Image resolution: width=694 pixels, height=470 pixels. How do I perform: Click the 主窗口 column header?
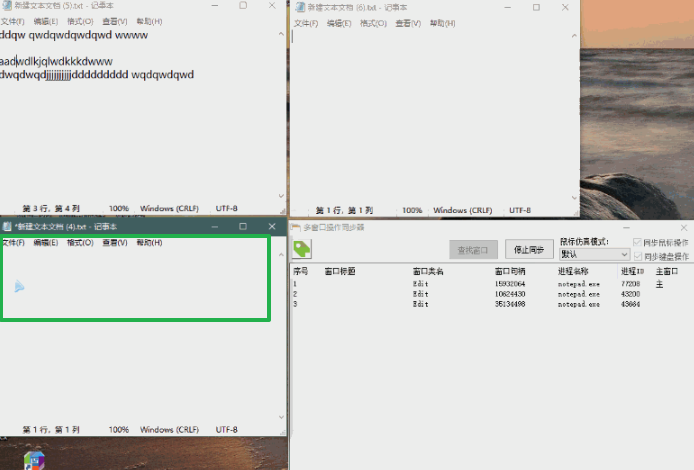(667, 271)
